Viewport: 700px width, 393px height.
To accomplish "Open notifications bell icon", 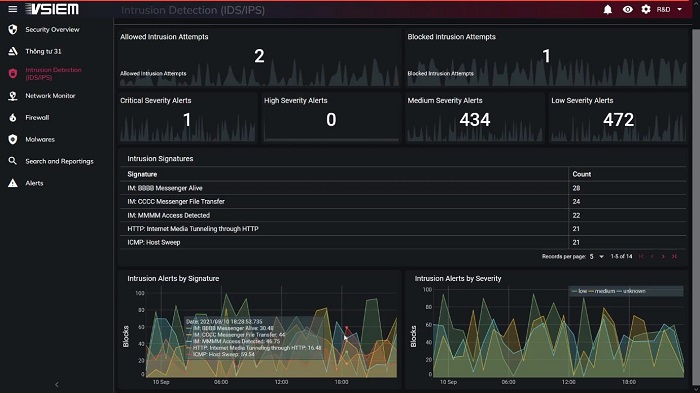I will tap(608, 9).
